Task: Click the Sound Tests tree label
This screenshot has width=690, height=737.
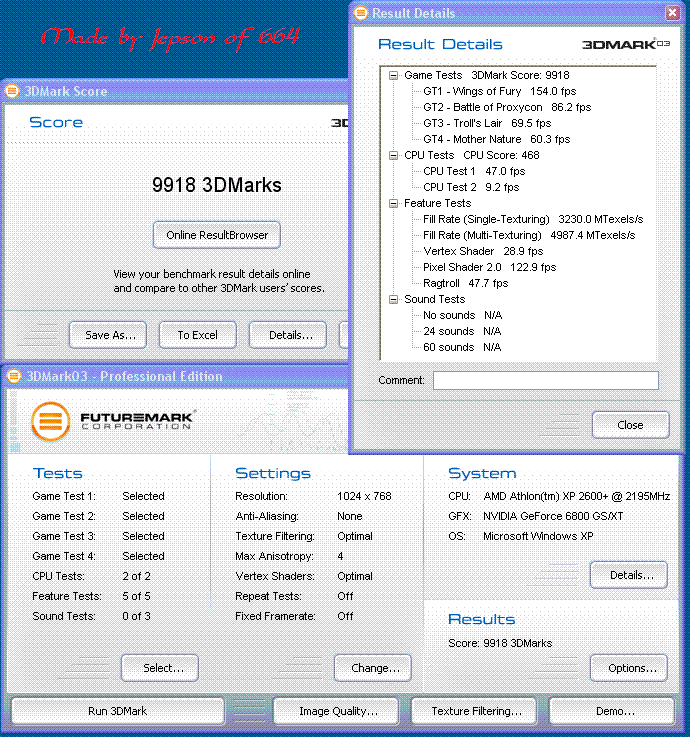Action: [x=435, y=299]
